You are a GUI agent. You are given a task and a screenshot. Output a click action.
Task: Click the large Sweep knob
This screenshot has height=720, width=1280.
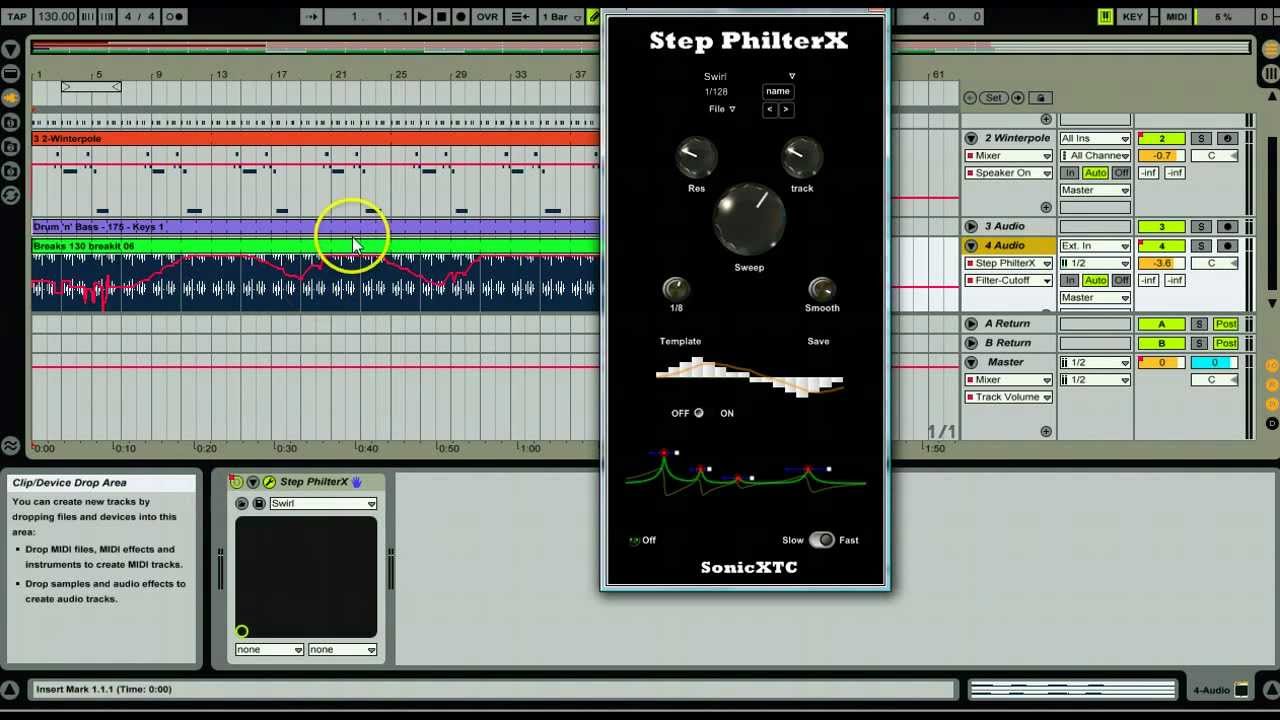tap(749, 220)
